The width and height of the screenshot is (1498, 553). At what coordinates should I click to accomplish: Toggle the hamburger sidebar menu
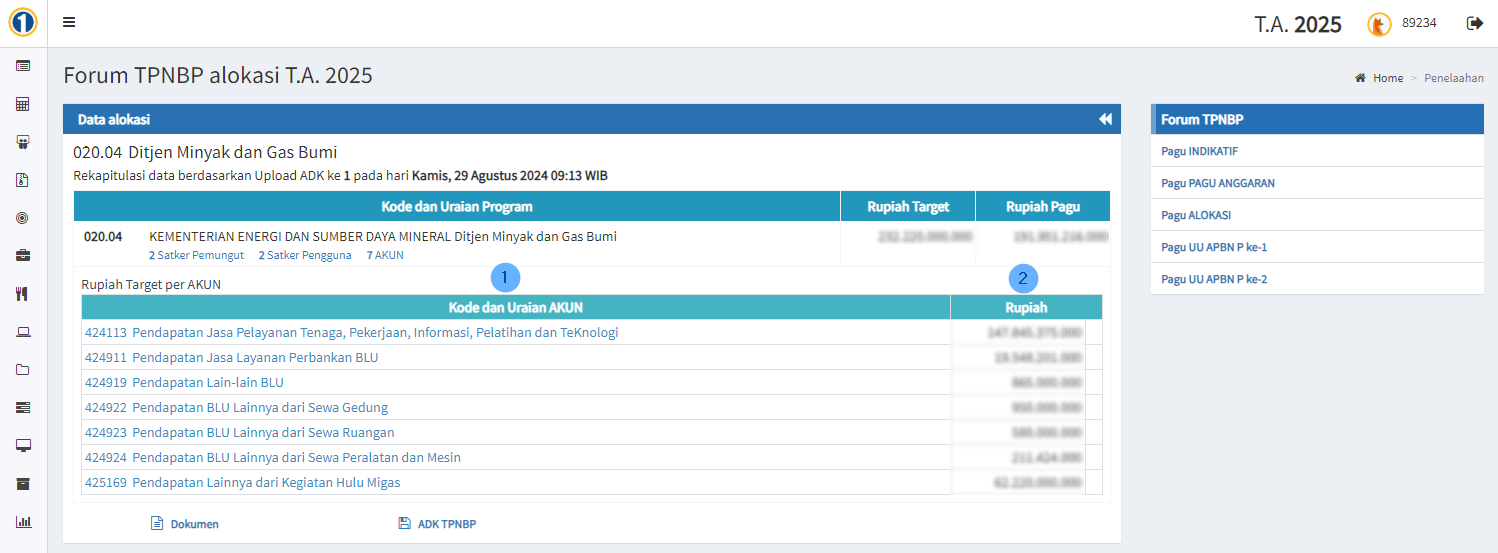pos(69,23)
